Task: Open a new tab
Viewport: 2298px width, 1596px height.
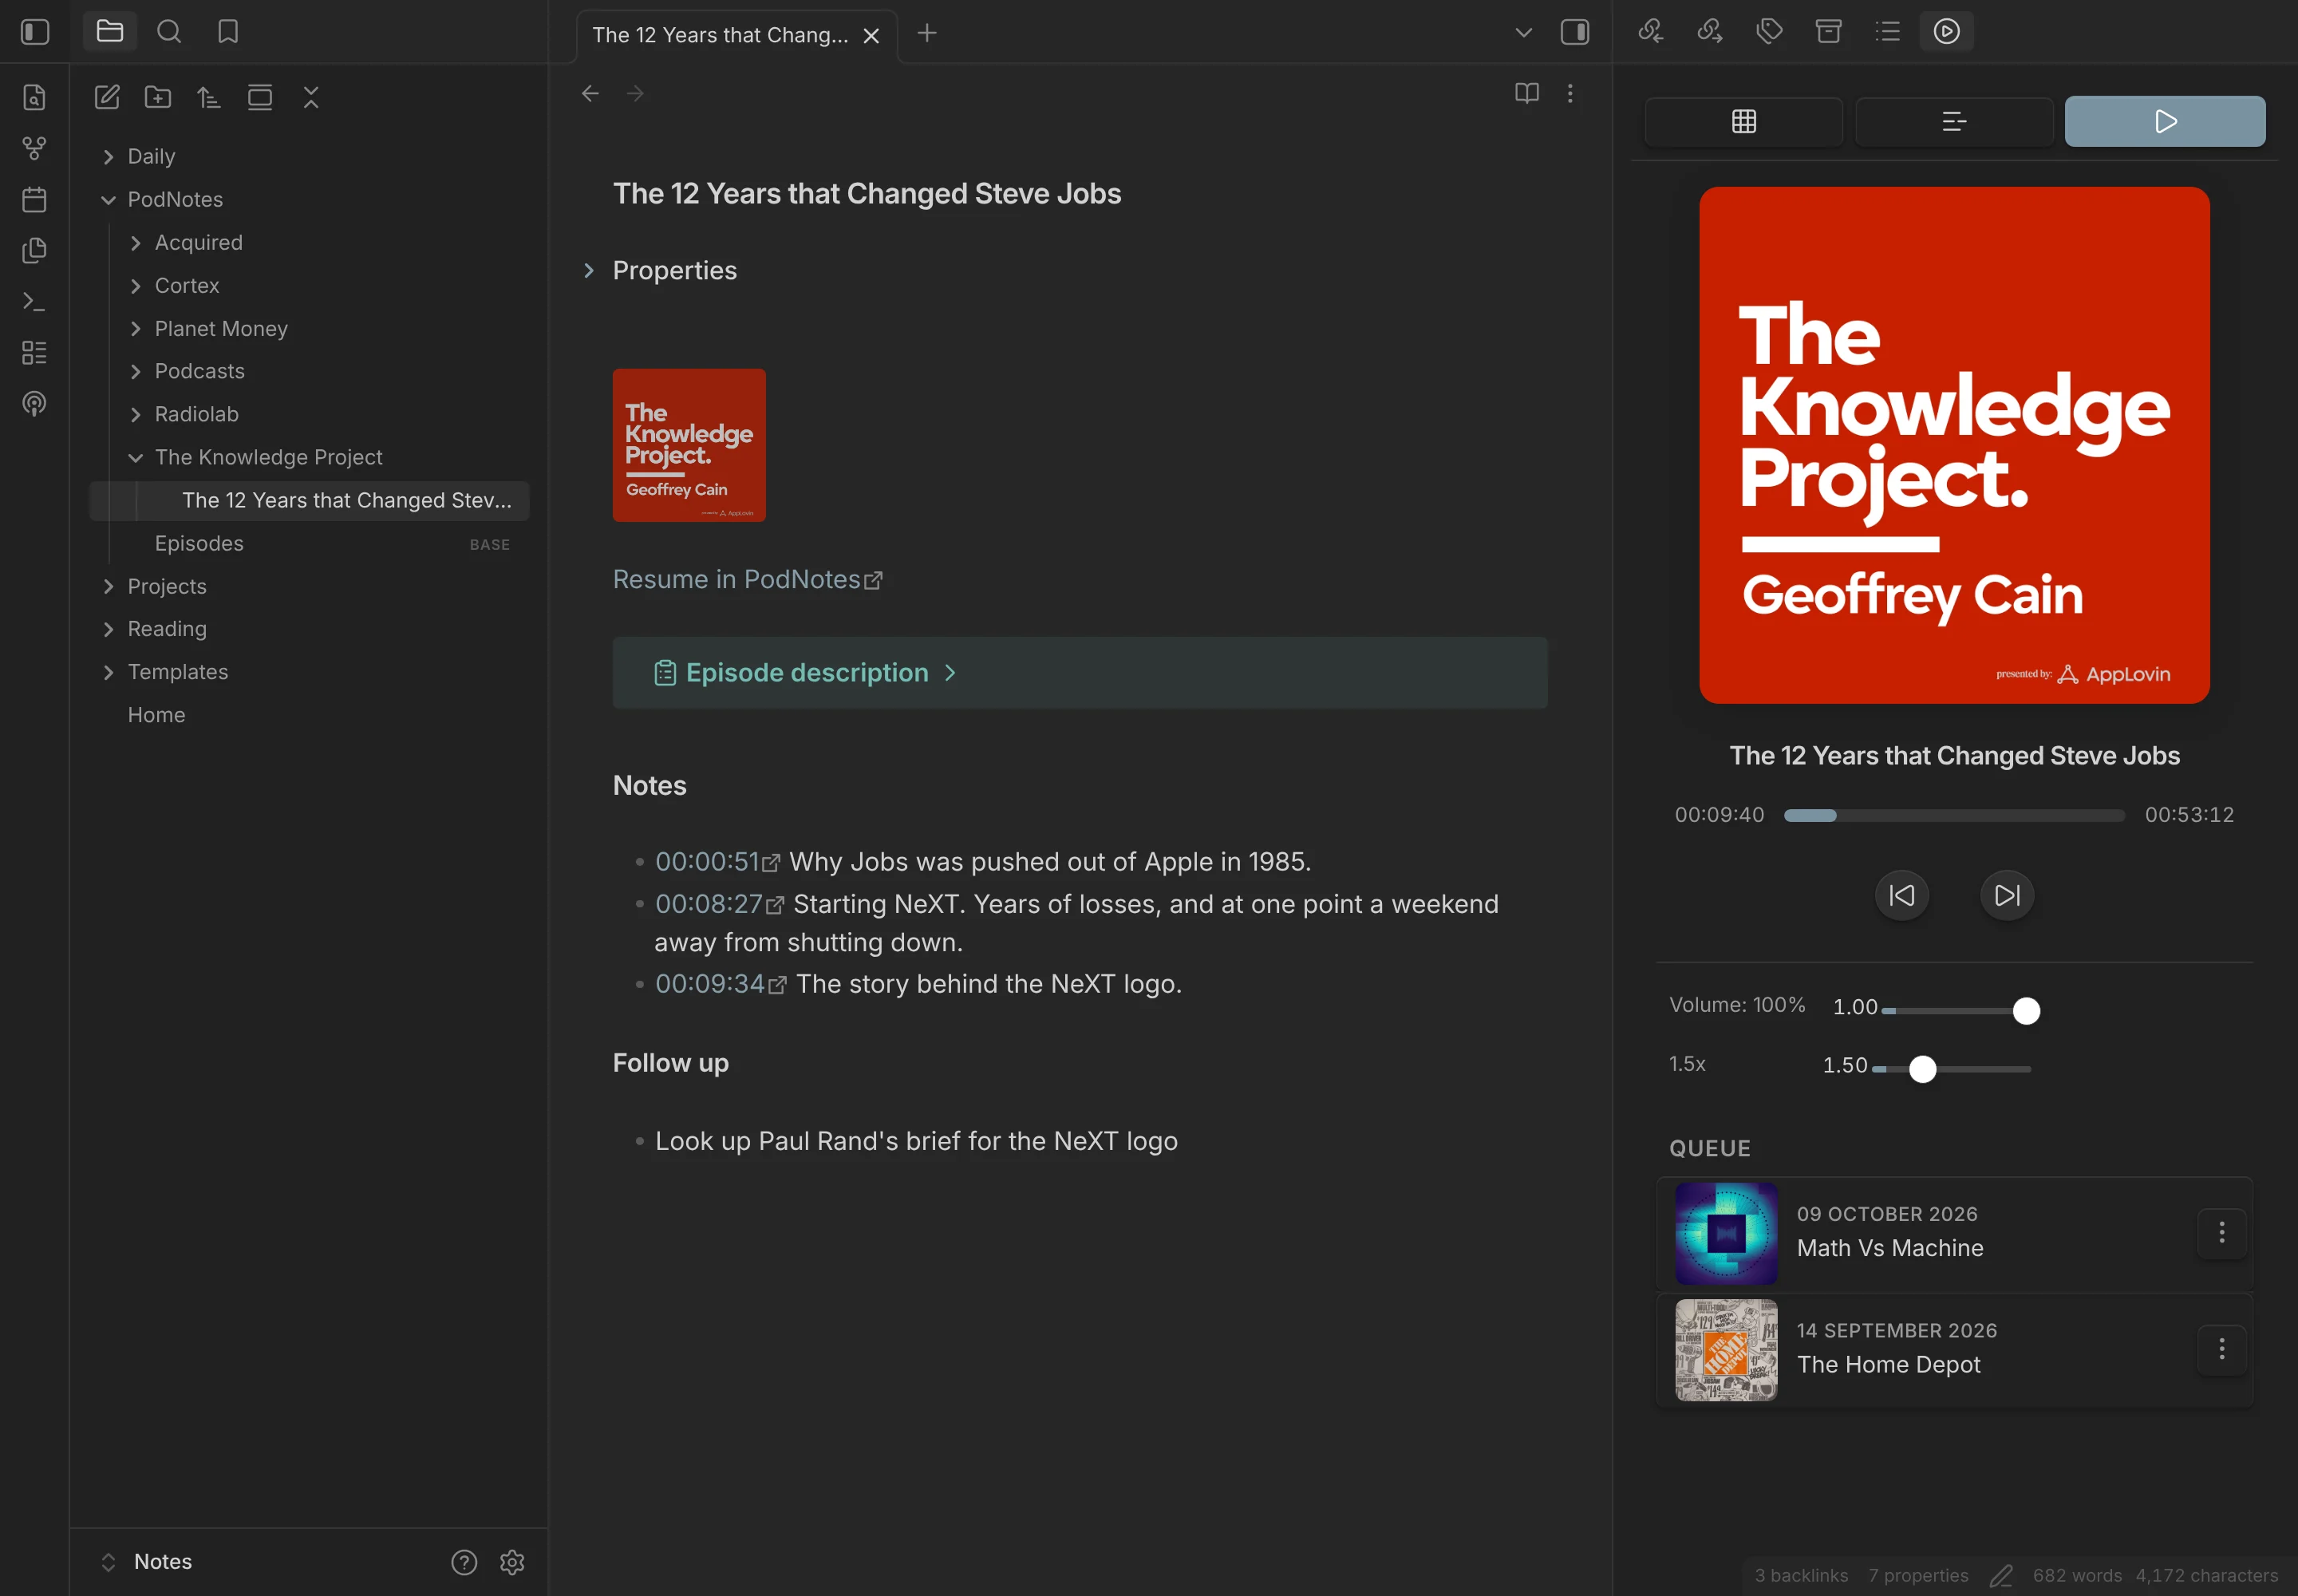Action: (927, 33)
